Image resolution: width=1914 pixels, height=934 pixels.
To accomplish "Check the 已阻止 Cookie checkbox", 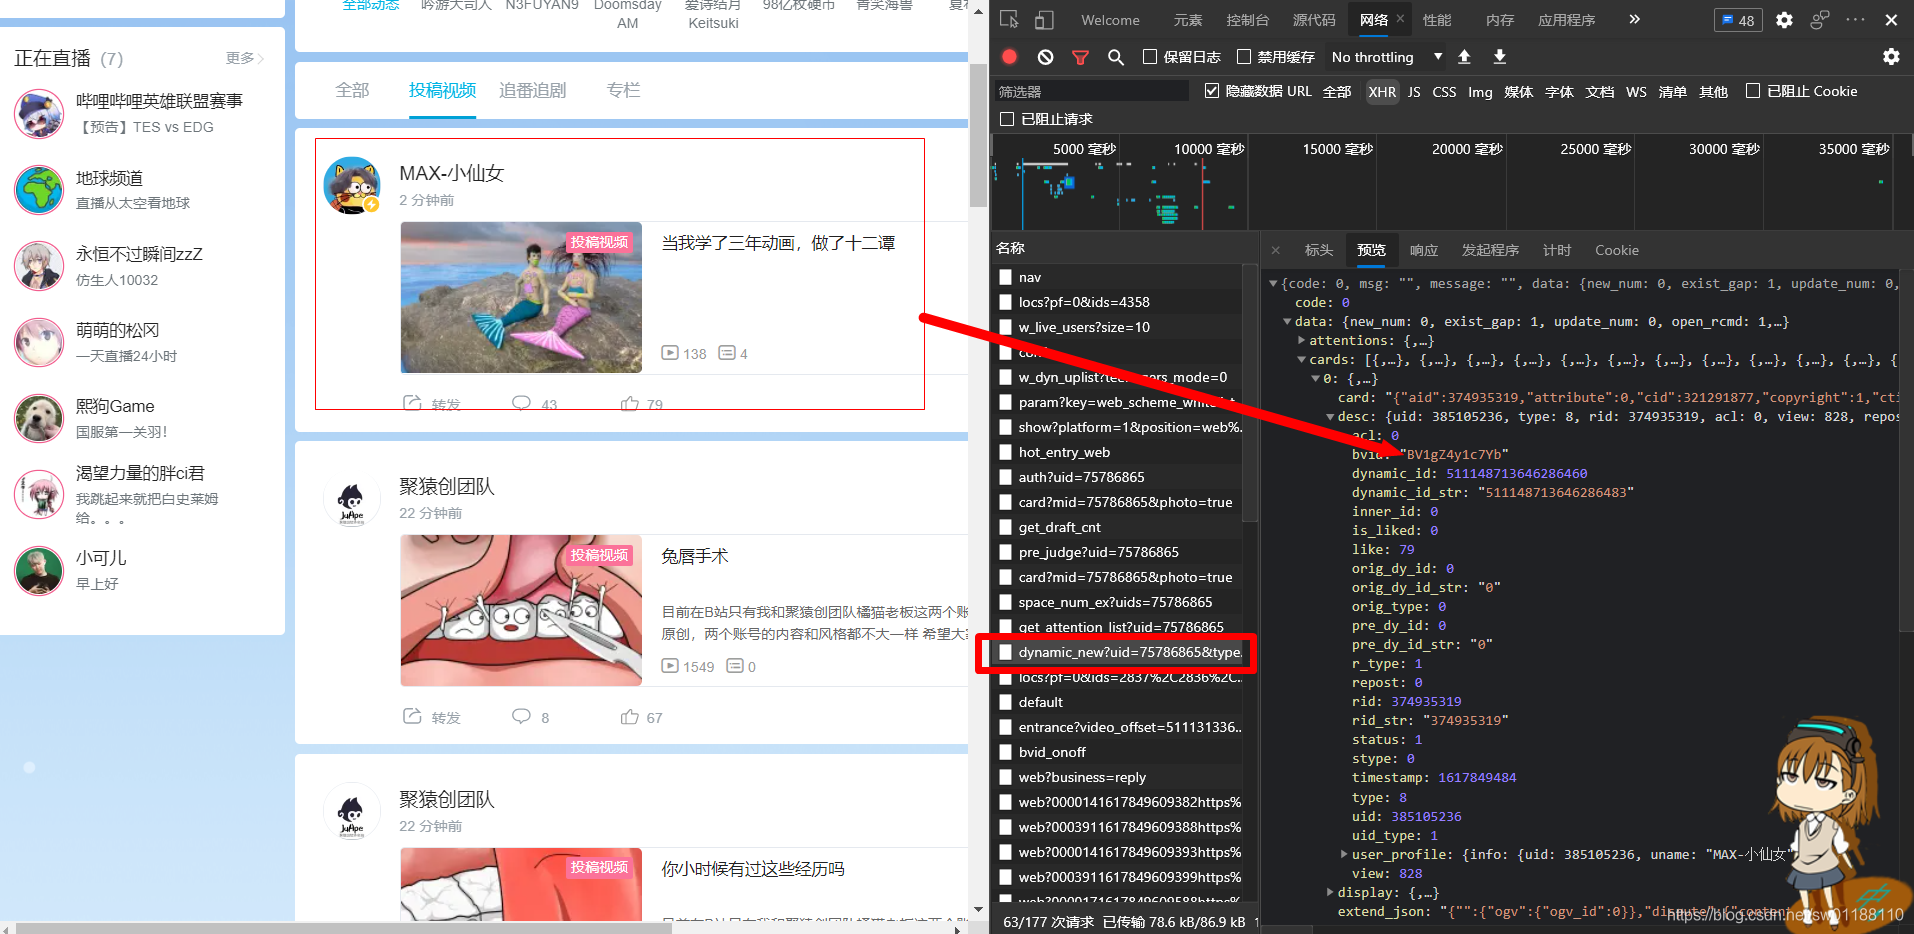I will coord(1753,91).
